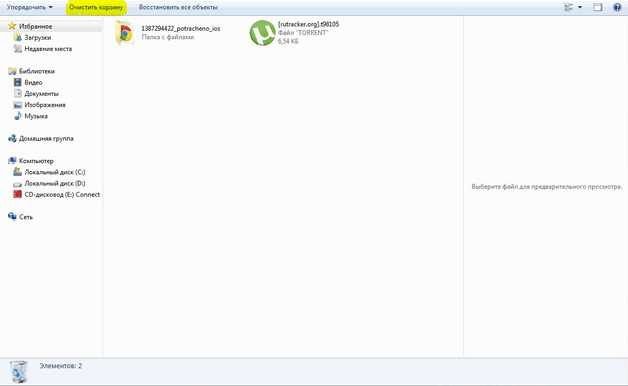Open the Загрузки folder

point(38,38)
